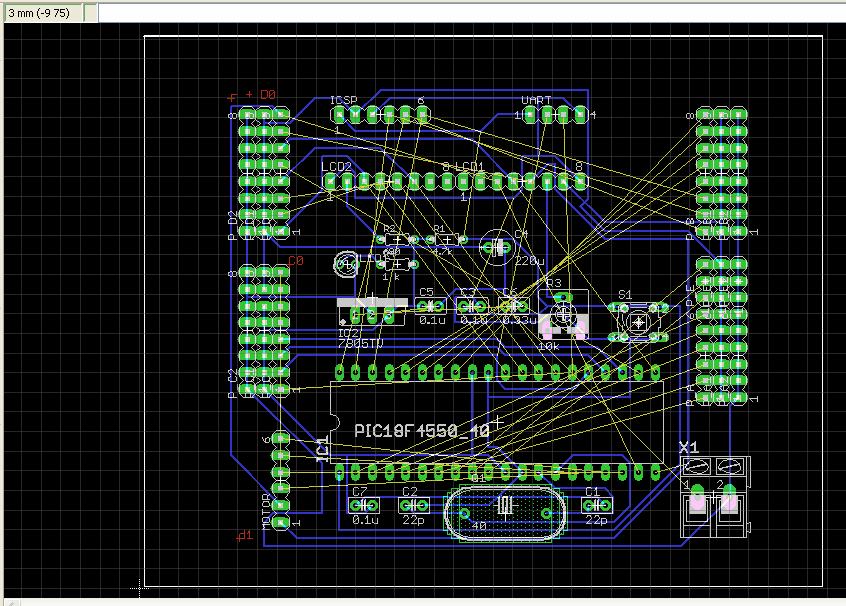Click the '3 mm (-9 75)' coordinate display
Image resolution: width=846 pixels, height=606 pixels.
(x=43, y=13)
